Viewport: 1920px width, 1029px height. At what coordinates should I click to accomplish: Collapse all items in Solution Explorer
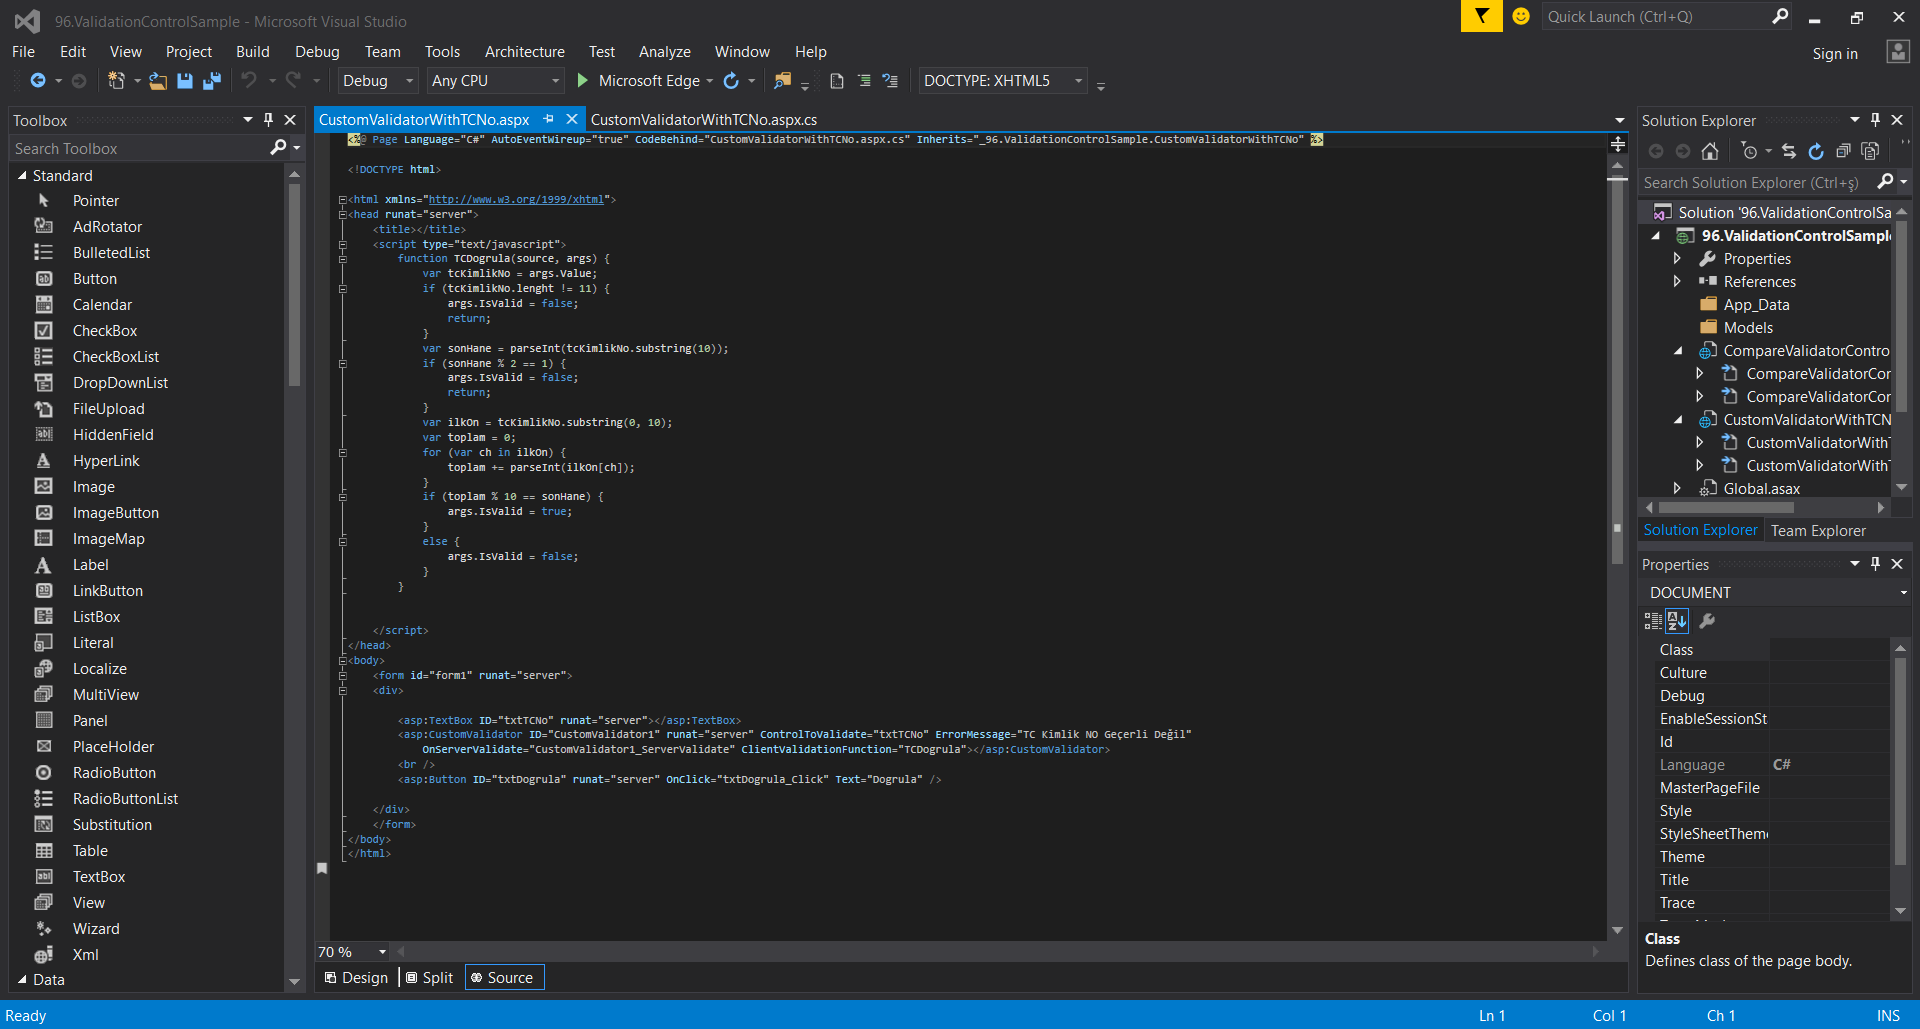pyautogui.click(x=1843, y=151)
